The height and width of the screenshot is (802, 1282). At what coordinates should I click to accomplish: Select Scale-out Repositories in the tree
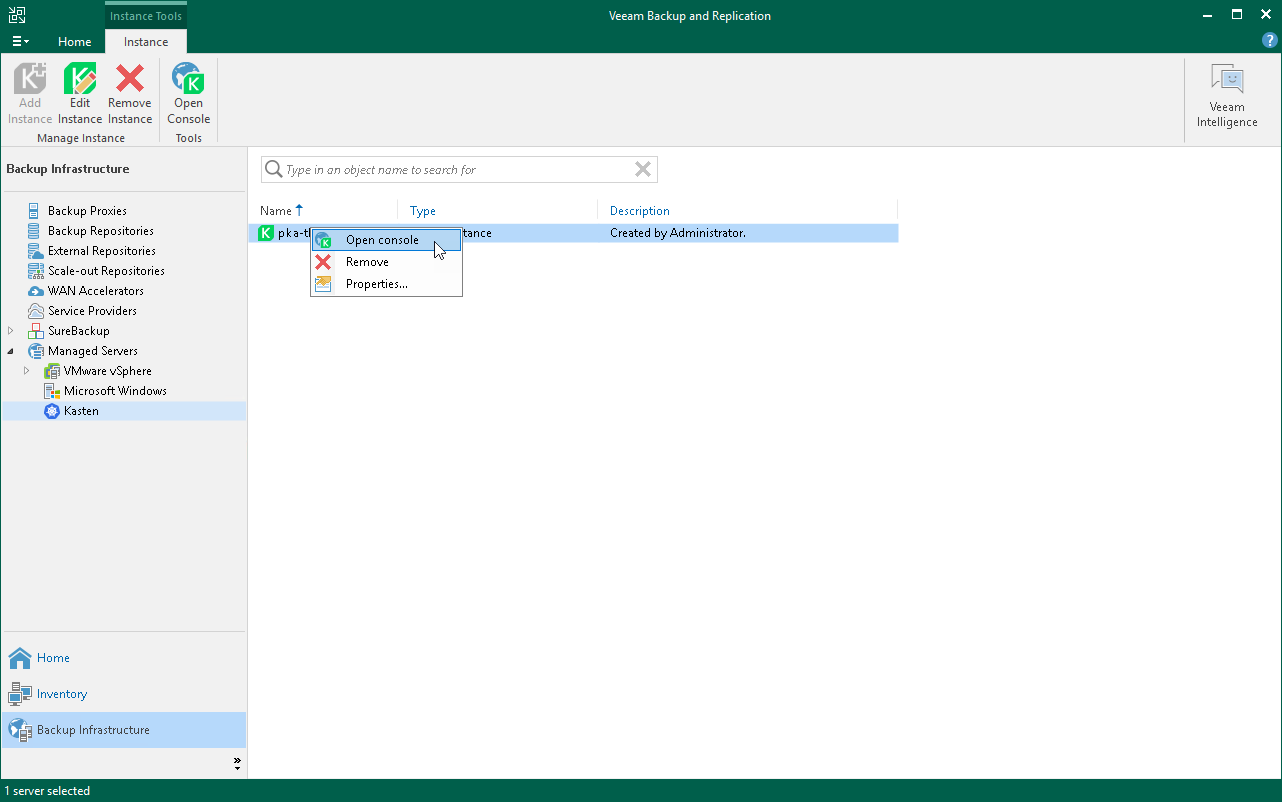[x=106, y=271]
